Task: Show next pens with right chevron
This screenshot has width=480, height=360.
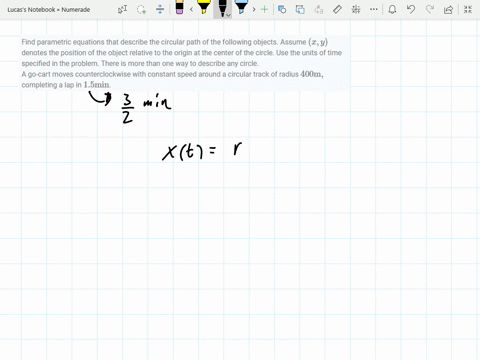Action: pos(254,9)
